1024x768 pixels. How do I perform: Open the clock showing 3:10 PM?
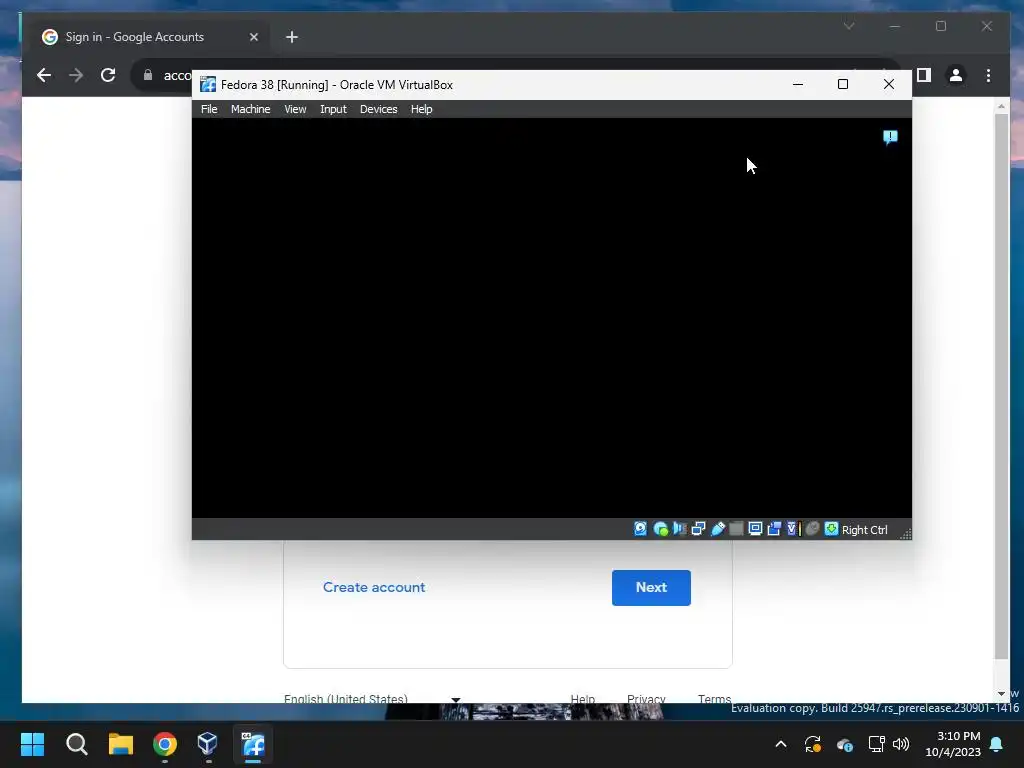coord(953,744)
